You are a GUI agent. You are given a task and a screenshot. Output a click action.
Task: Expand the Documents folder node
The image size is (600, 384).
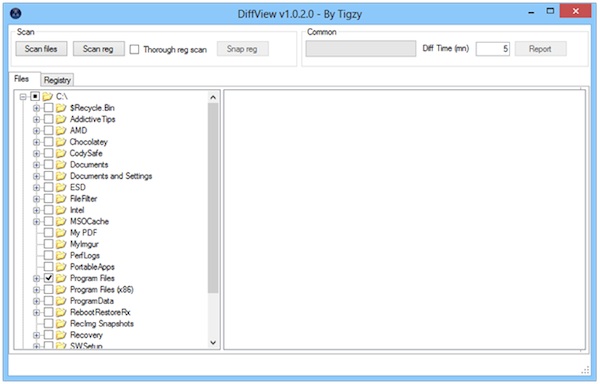(x=36, y=165)
